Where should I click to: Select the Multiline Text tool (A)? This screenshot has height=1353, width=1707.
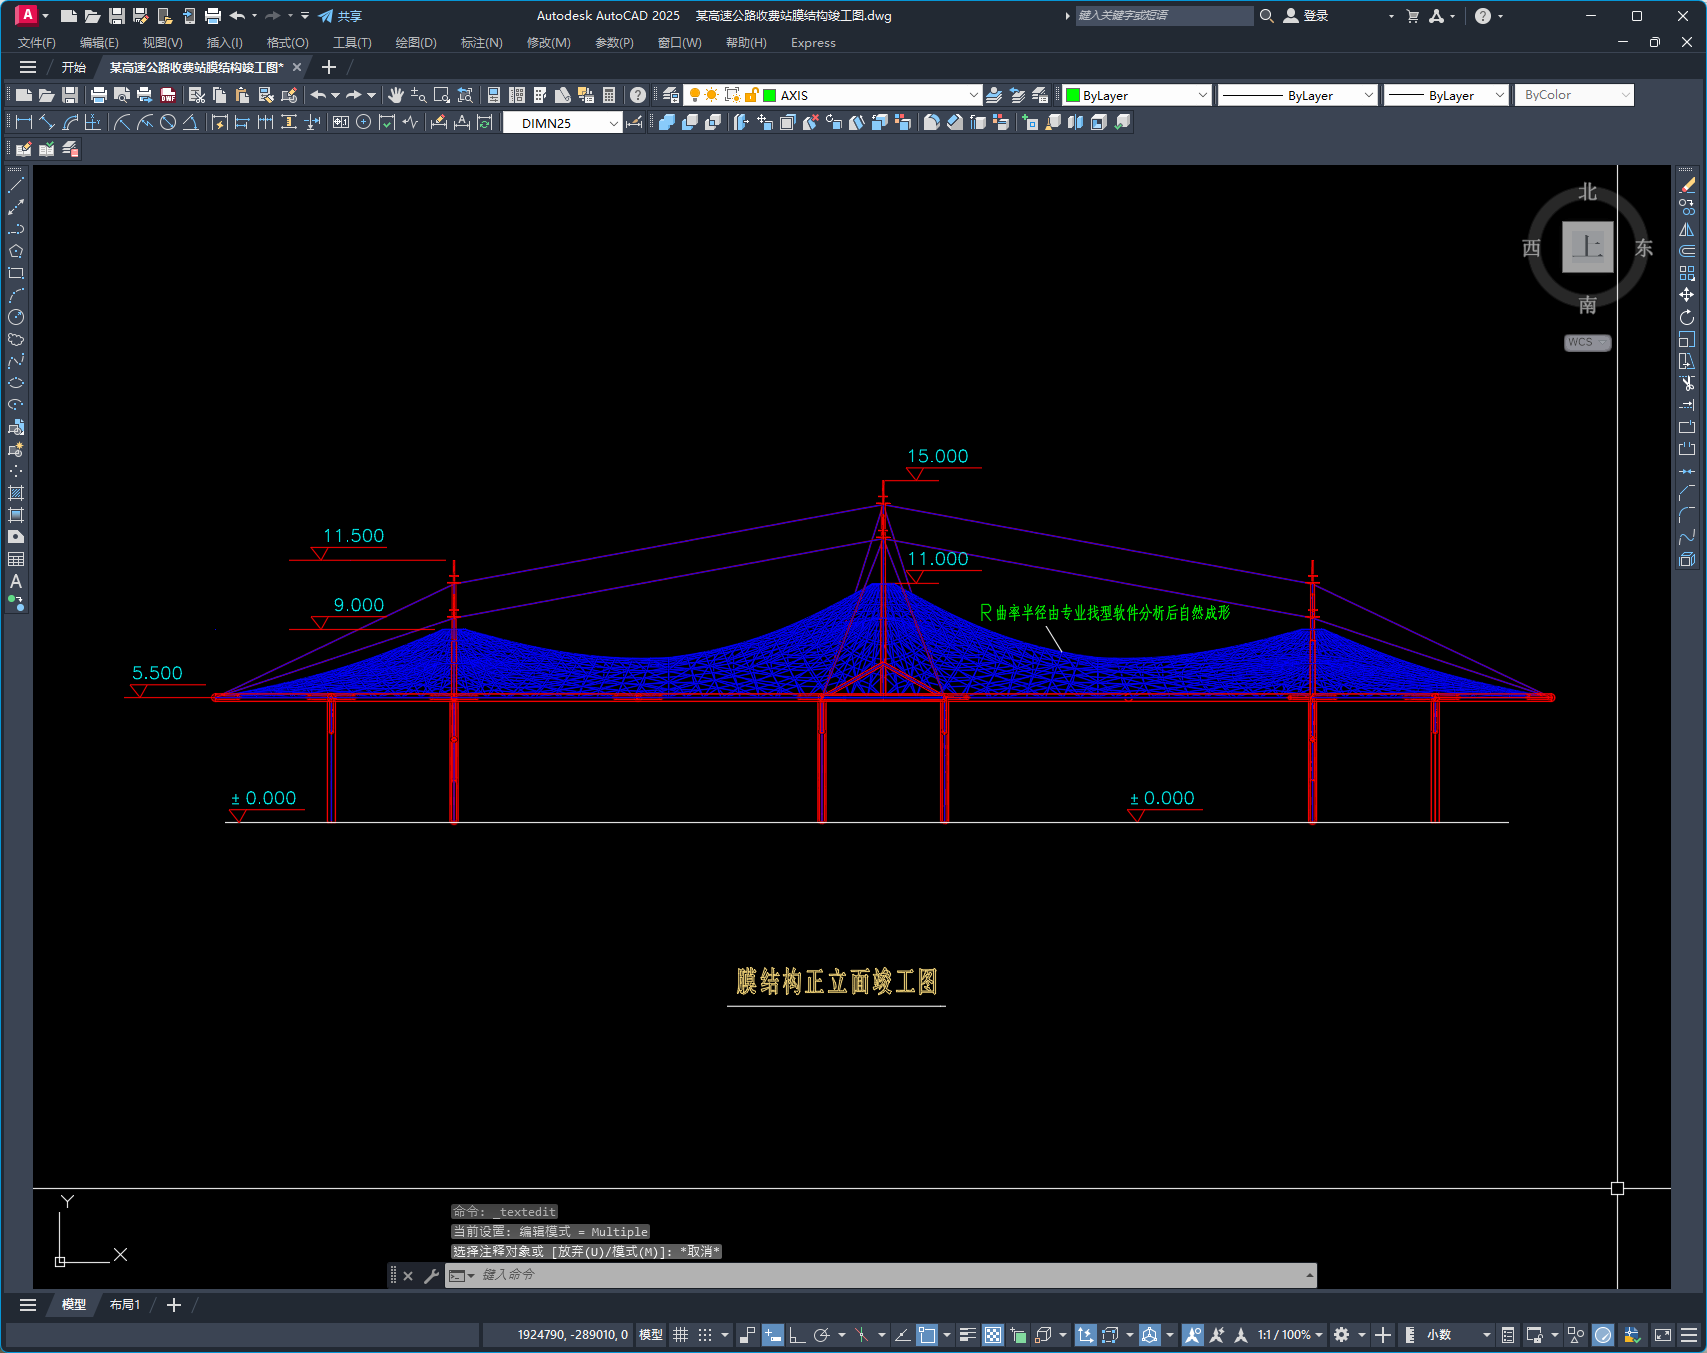tap(16, 581)
